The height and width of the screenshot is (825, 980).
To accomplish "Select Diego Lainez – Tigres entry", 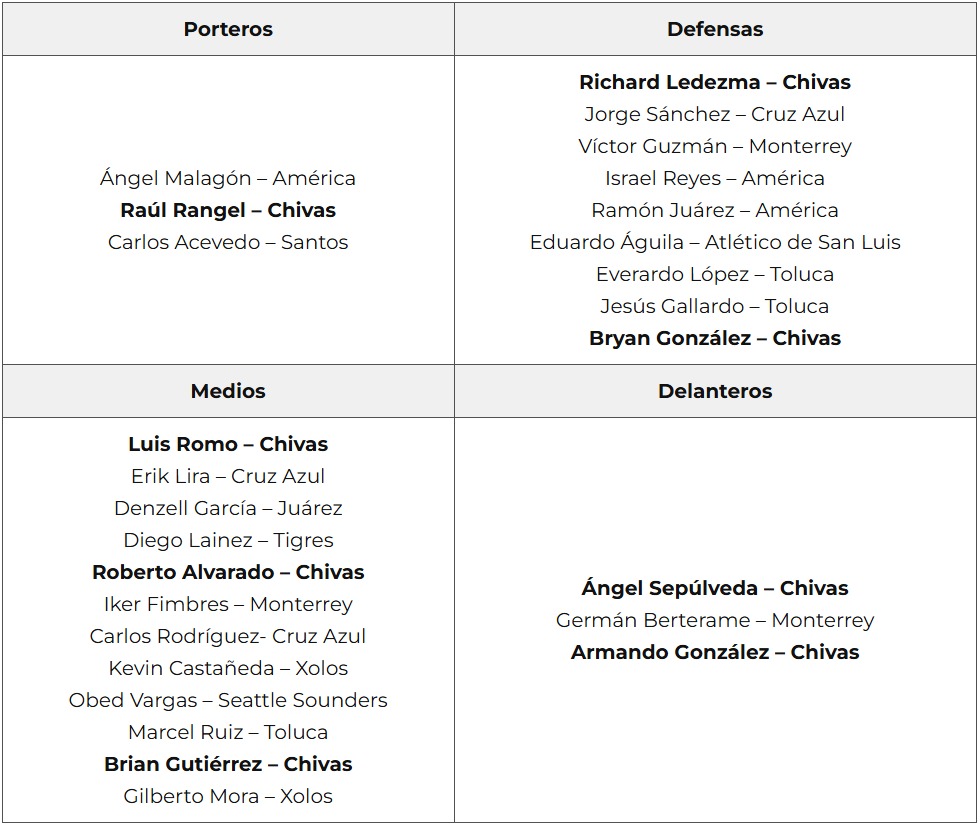I will tap(228, 540).
